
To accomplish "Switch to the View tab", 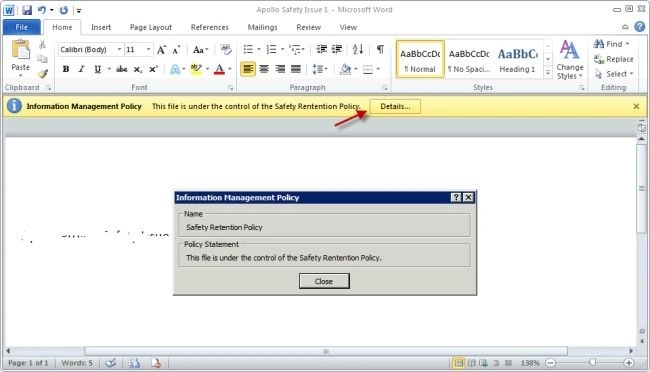I will (x=348, y=27).
